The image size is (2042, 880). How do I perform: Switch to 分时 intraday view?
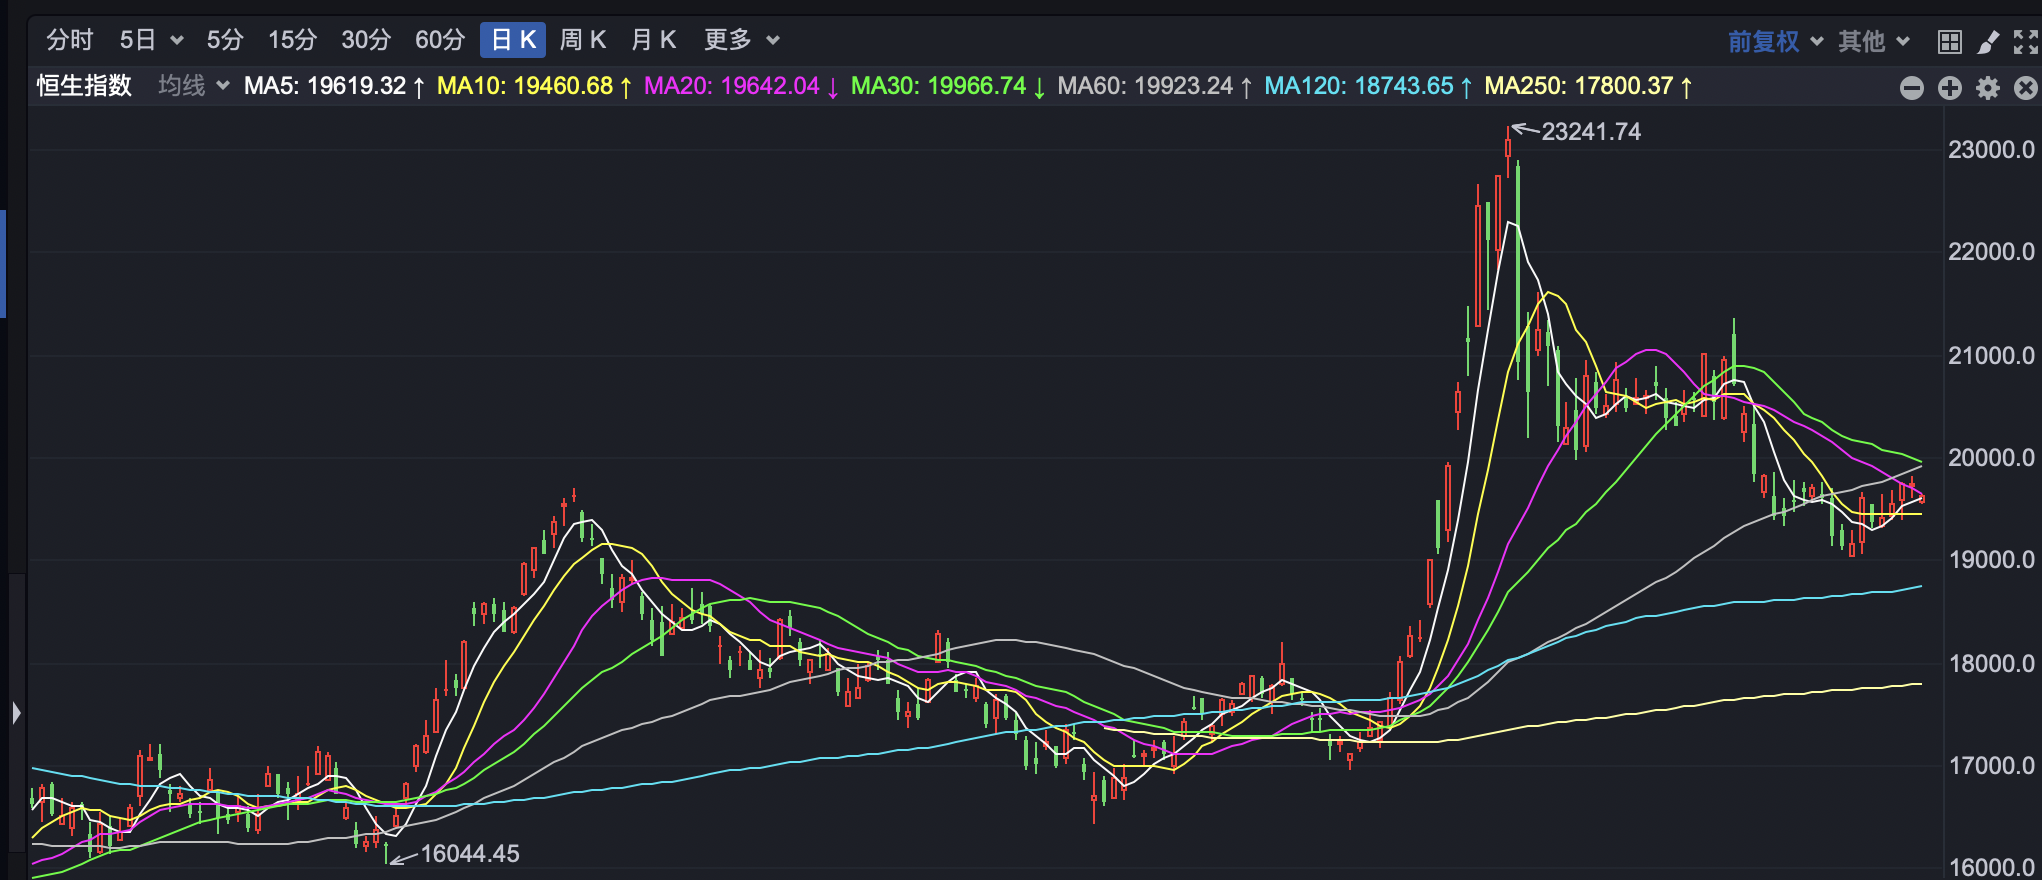point(69,40)
